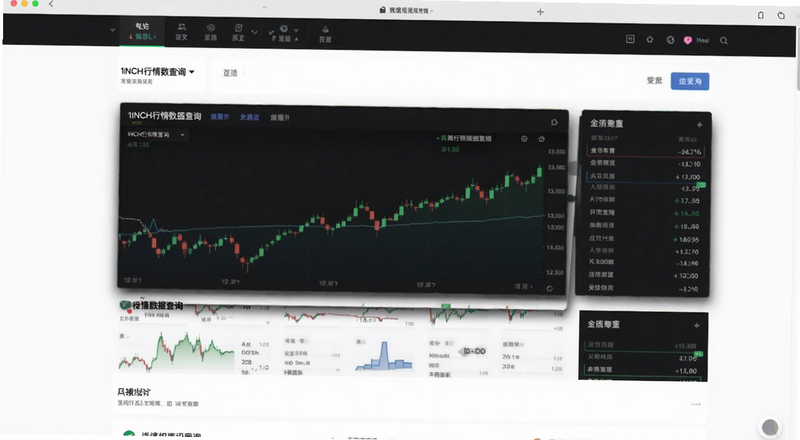This screenshot has height=440, width=800.
Task: Open the pink heart profile icon
Action: [688, 40]
